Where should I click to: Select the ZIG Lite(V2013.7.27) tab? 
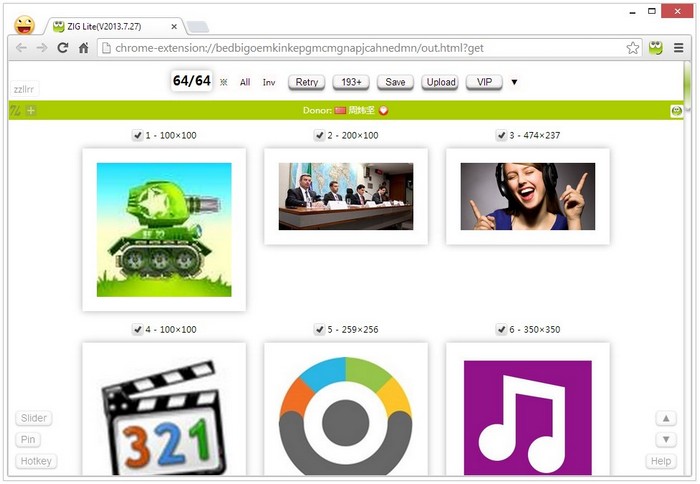112,27
